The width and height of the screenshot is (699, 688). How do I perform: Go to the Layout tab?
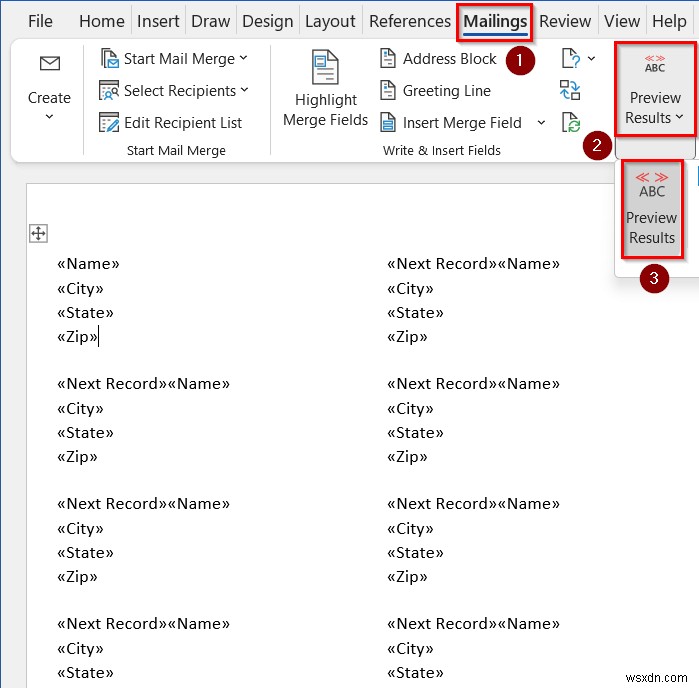(x=330, y=21)
